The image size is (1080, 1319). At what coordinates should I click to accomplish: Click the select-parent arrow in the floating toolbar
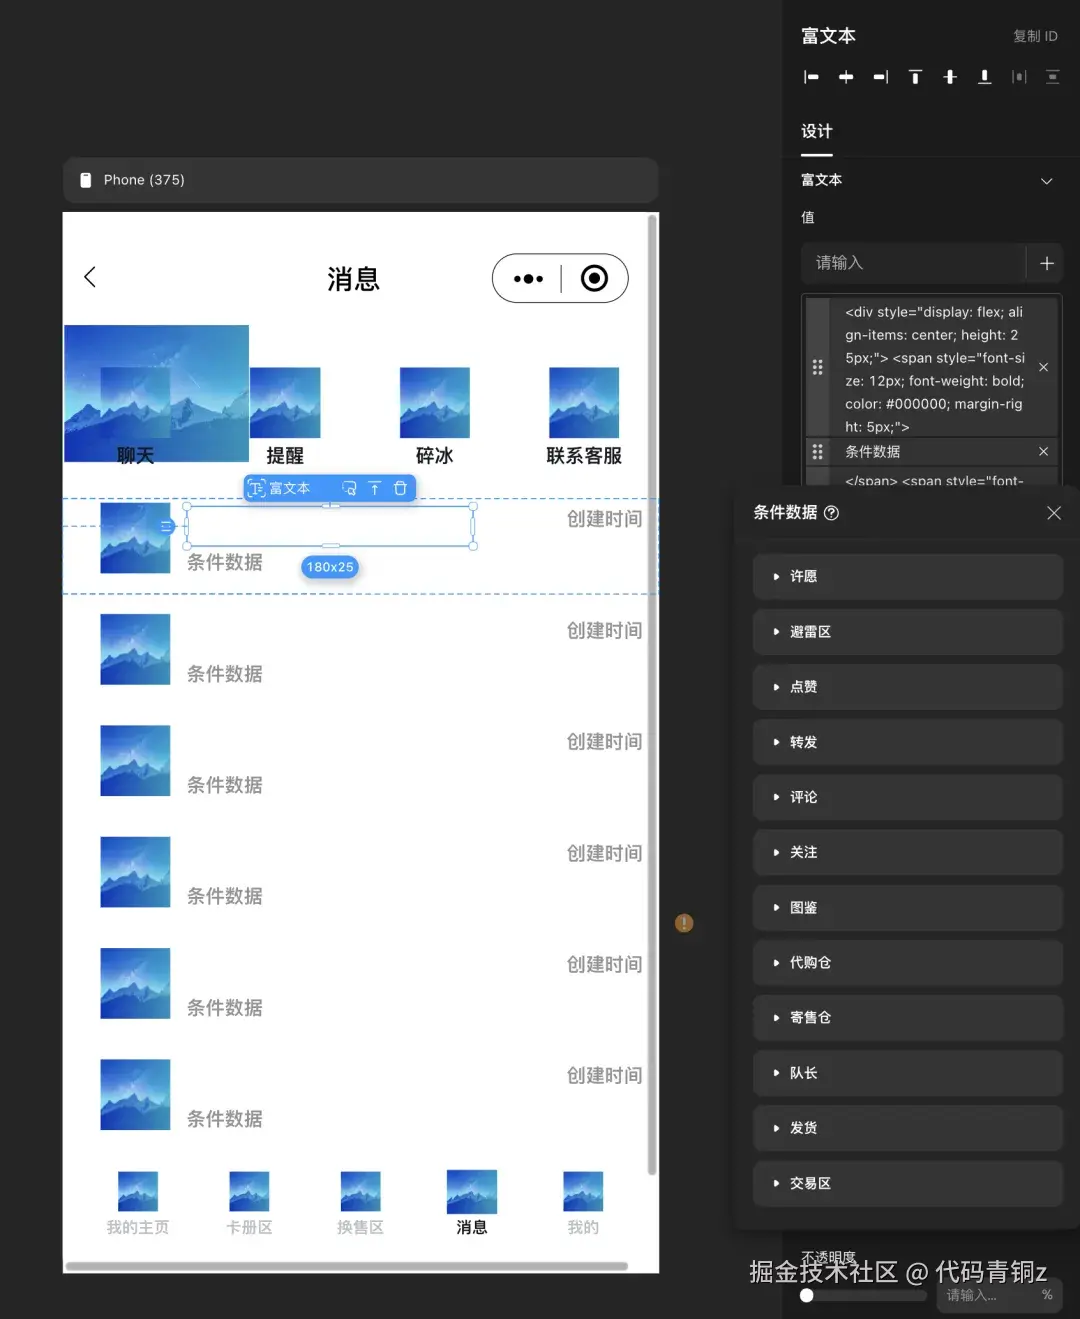tap(374, 488)
